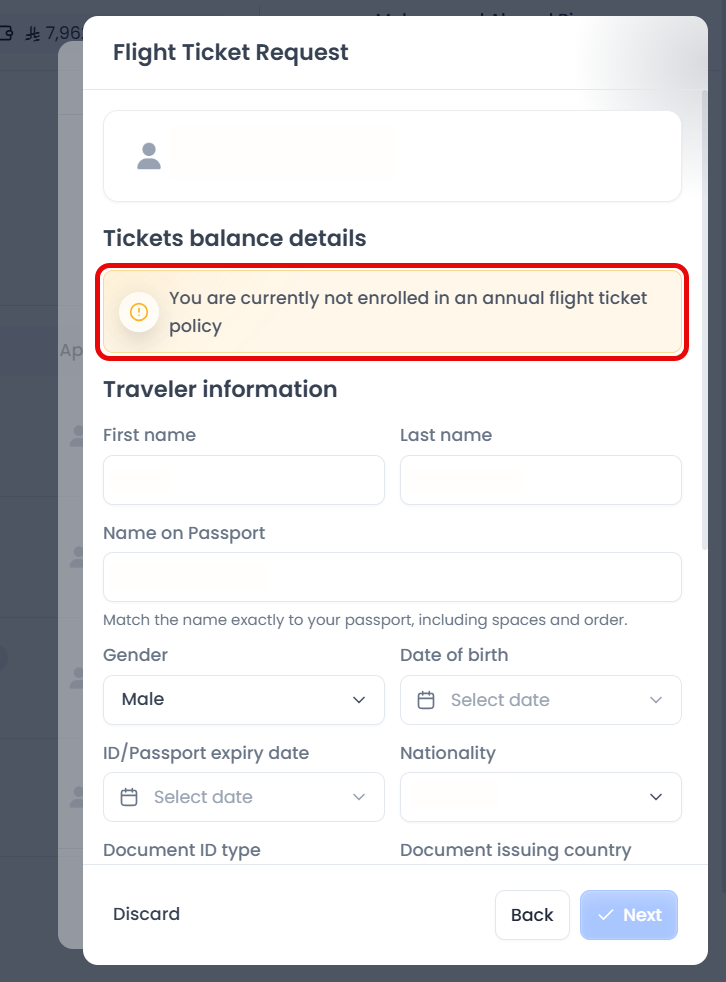Click the warning icon in the policy alert
Viewport: 726px width, 982px height.
(139, 311)
